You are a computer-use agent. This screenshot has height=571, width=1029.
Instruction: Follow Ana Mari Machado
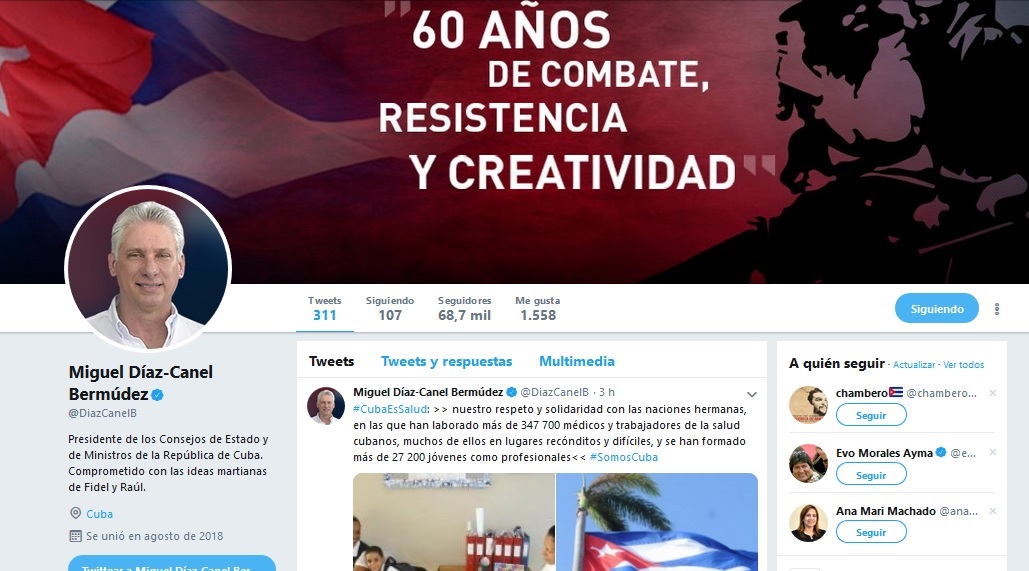pyautogui.click(x=871, y=532)
